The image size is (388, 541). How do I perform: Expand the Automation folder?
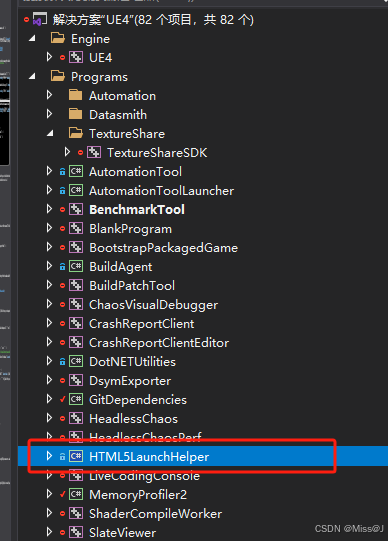tap(49, 95)
